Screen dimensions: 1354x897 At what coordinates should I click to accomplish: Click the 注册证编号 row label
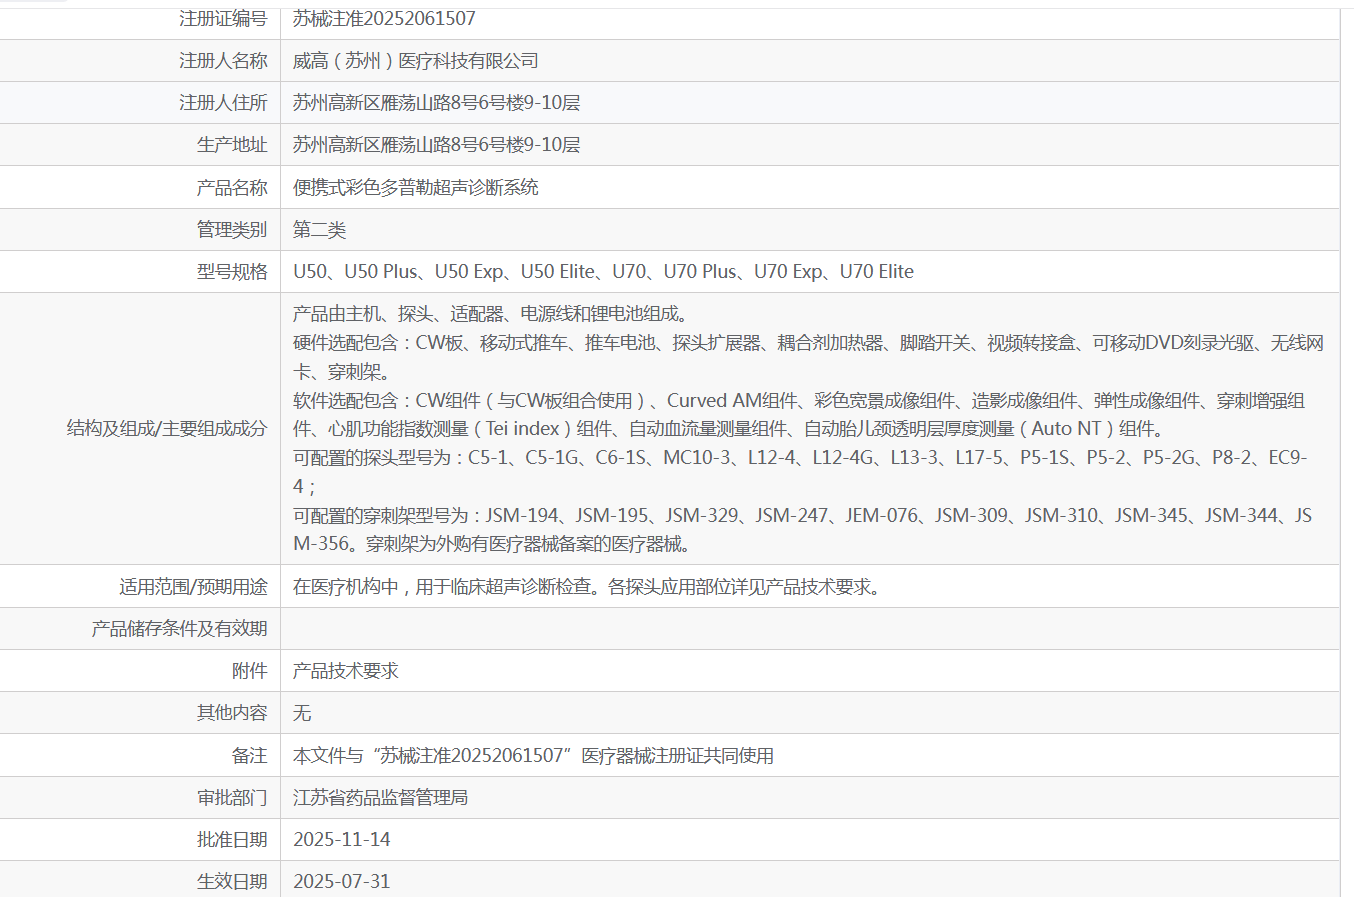point(223,19)
